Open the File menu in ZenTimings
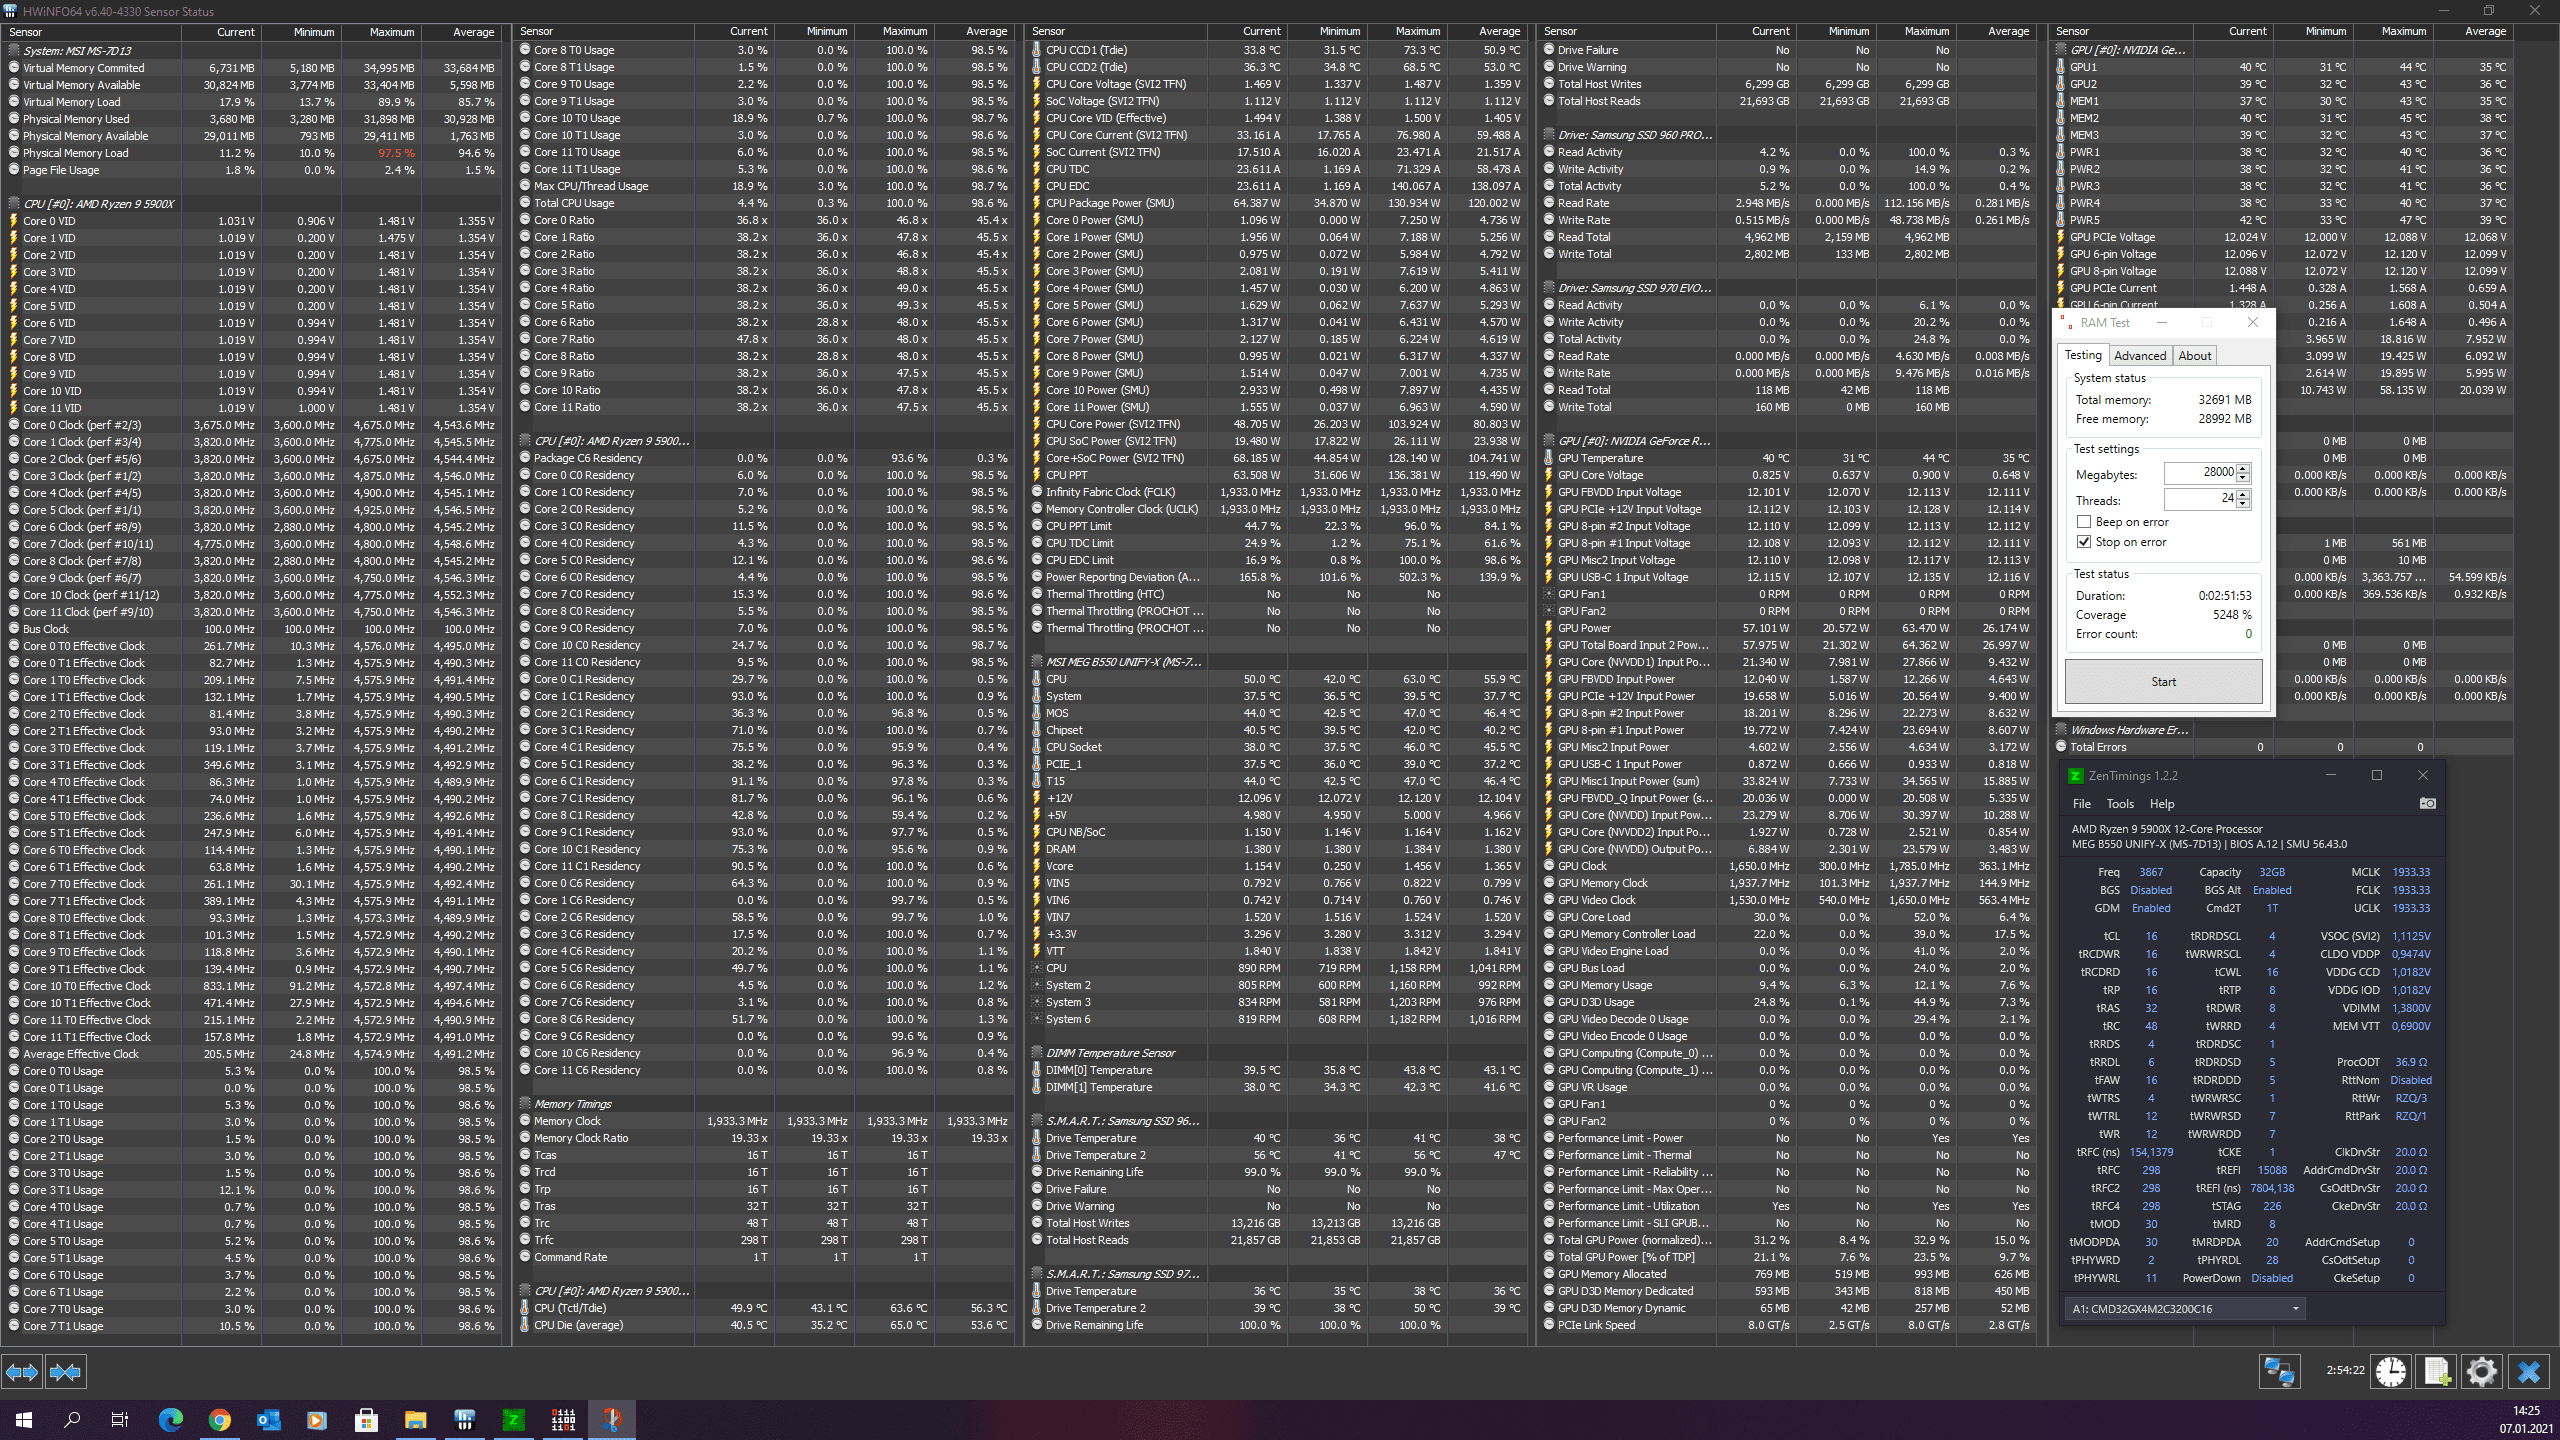The image size is (2560, 1440). coord(2082,804)
